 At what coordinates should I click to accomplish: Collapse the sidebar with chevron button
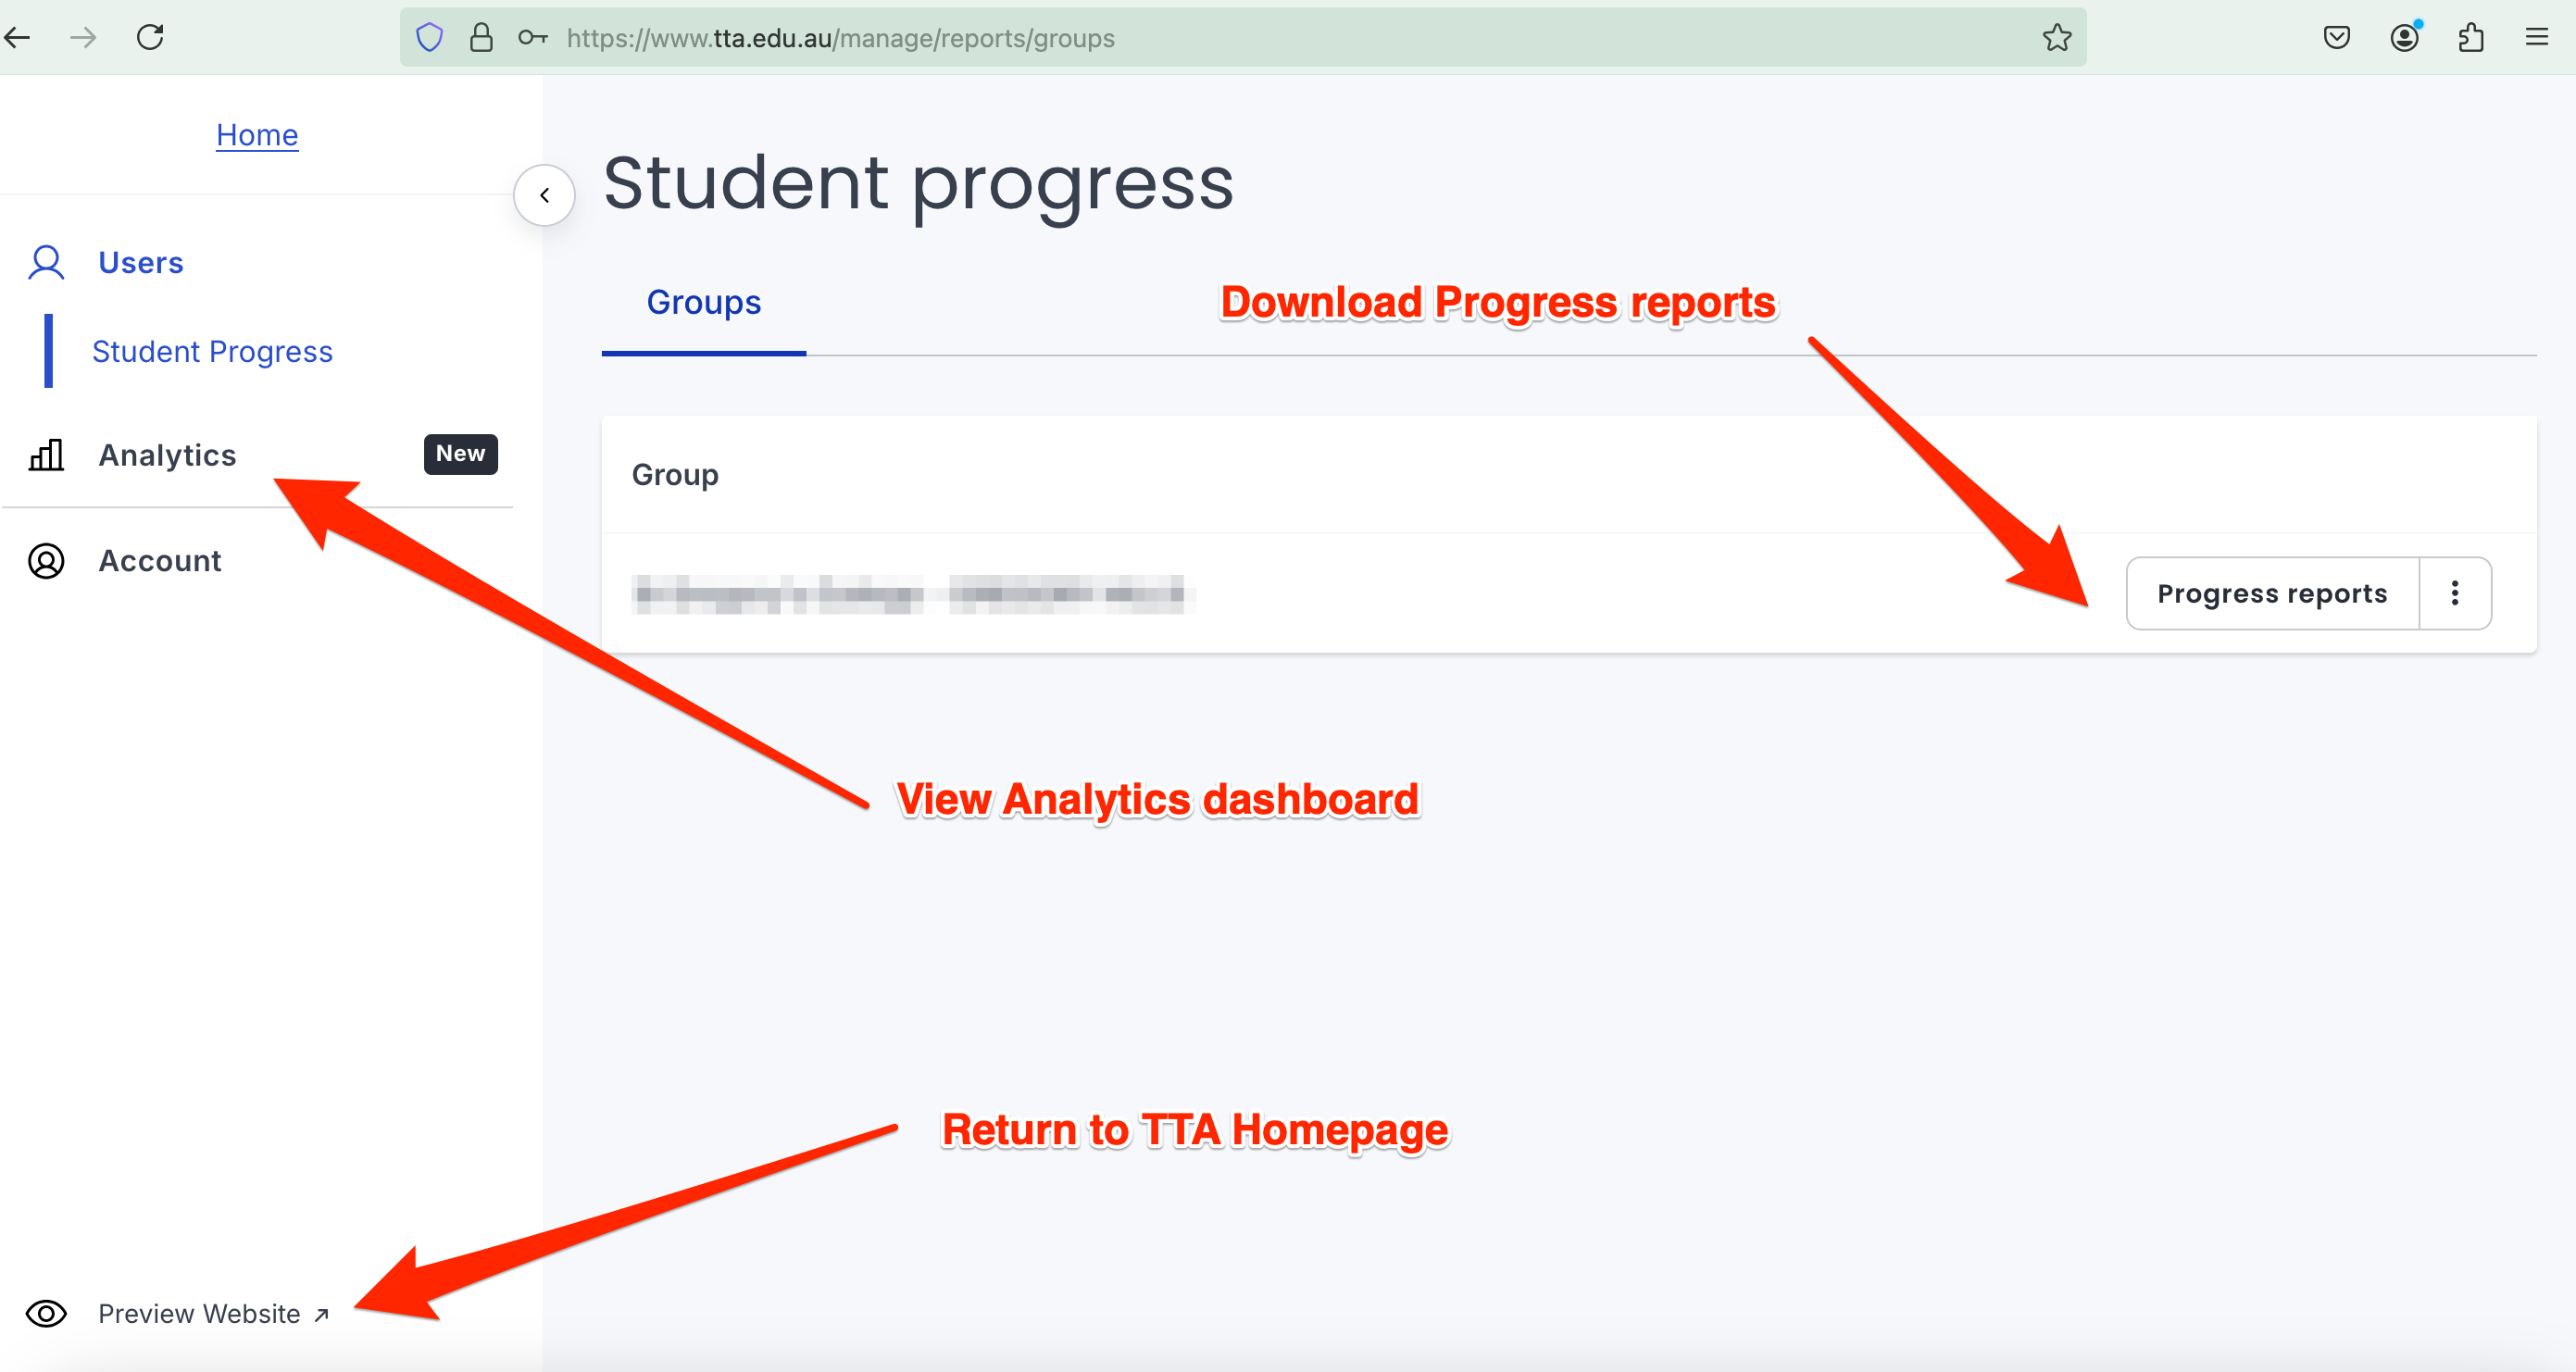pyautogui.click(x=544, y=195)
